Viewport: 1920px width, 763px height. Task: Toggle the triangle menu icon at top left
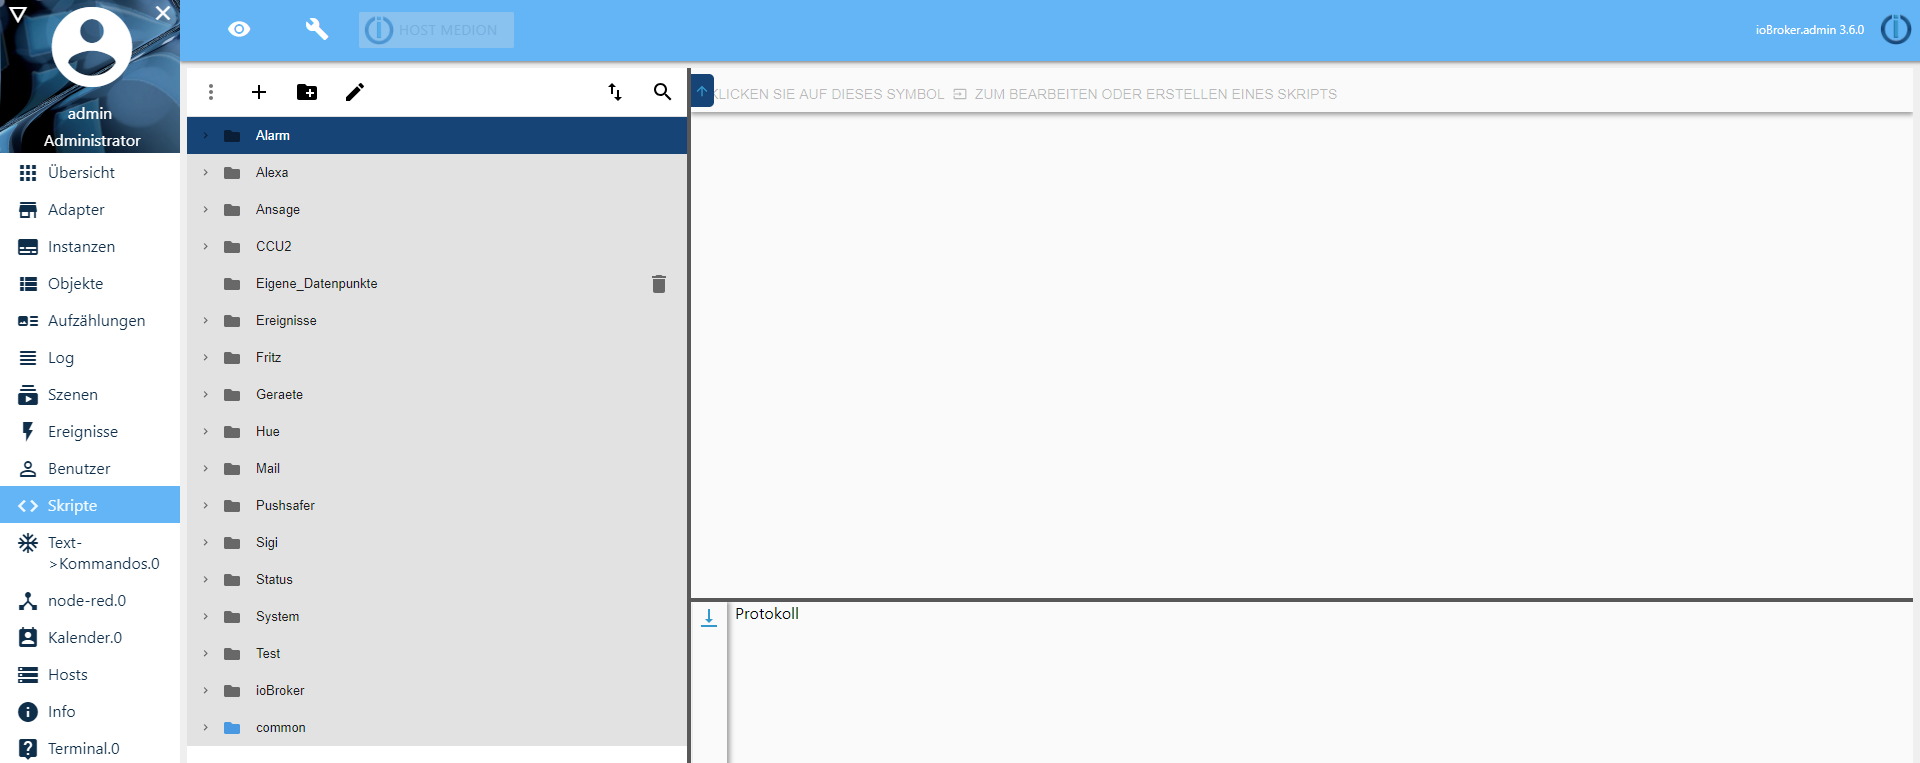17,14
